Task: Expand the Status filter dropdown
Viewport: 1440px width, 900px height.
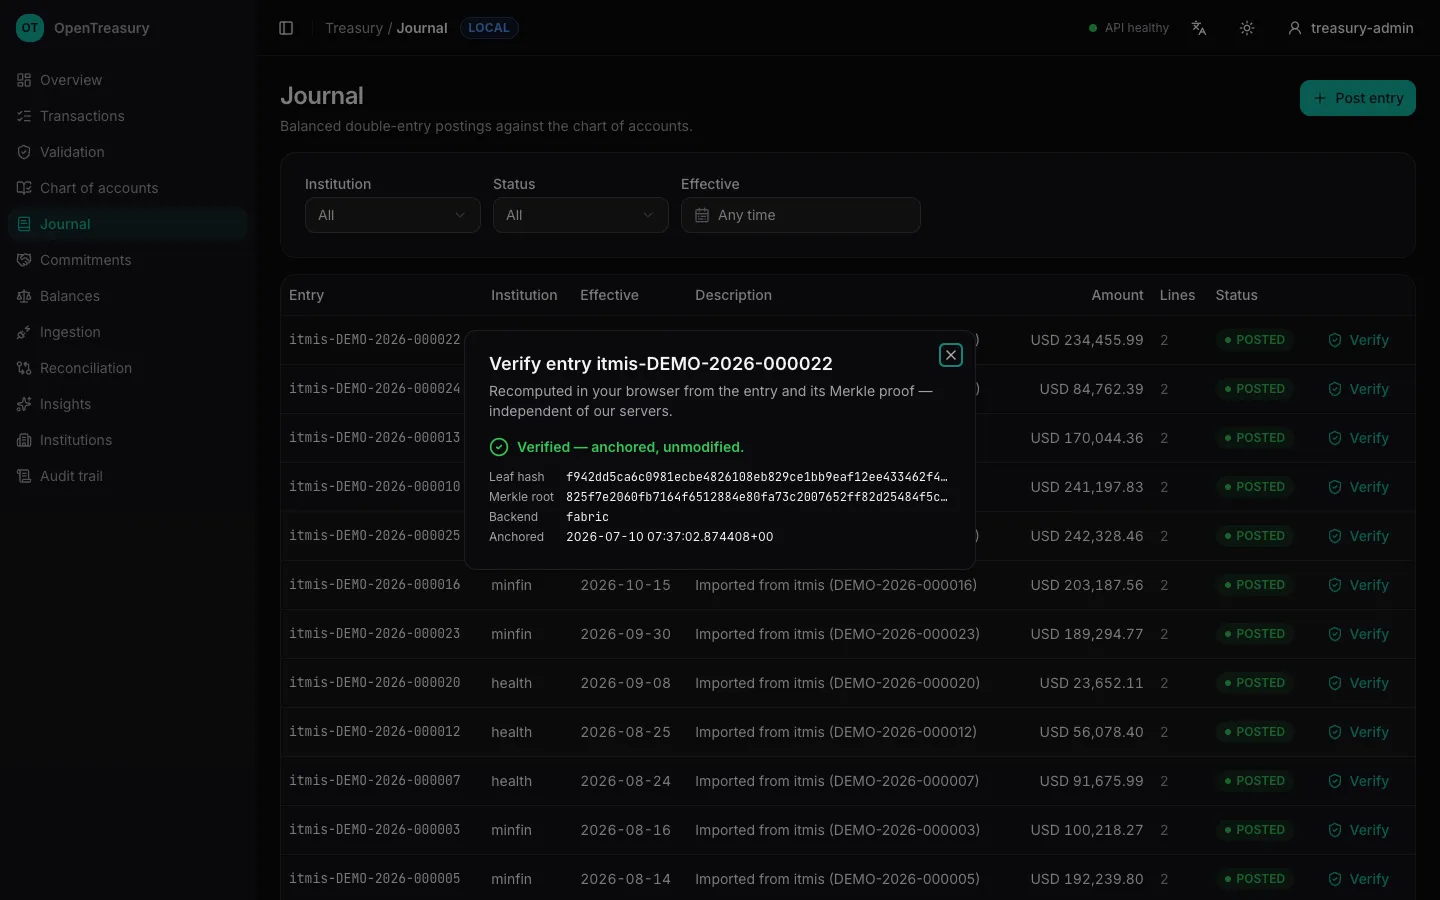Action: click(x=580, y=215)
